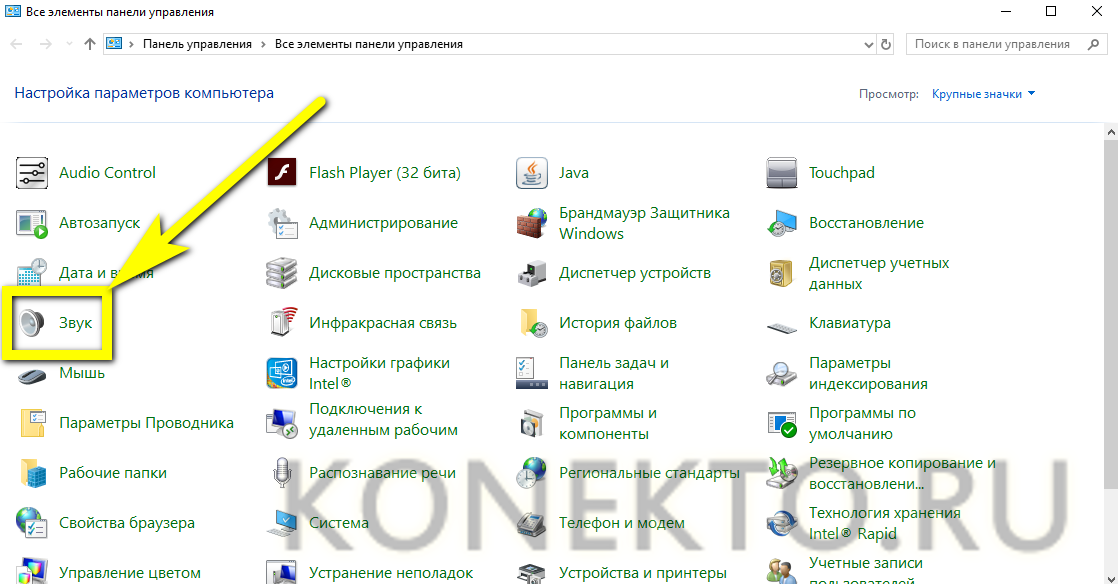Viewport: 1118px width, 584px height.
Task: Click Все элементы панели управления breadcrumb
Action: click(x=368, y=44)
